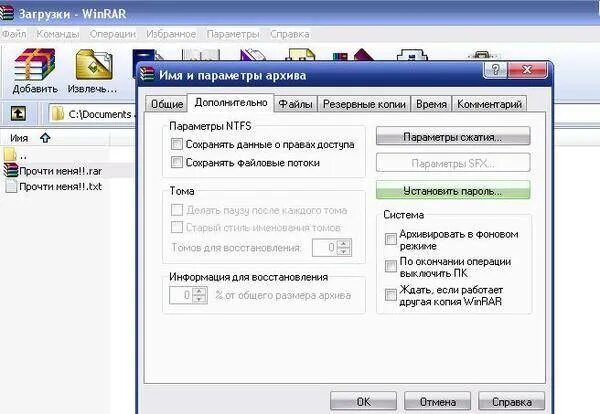The height and width of the screenshot is (414, 600).
Task: Switch to the Время tab
Action: click(431, 104)
